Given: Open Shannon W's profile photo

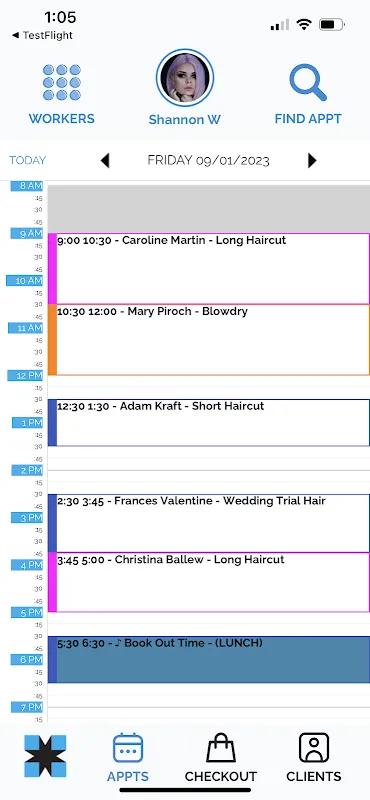Looking at the screenshot, I should point(185,78).
